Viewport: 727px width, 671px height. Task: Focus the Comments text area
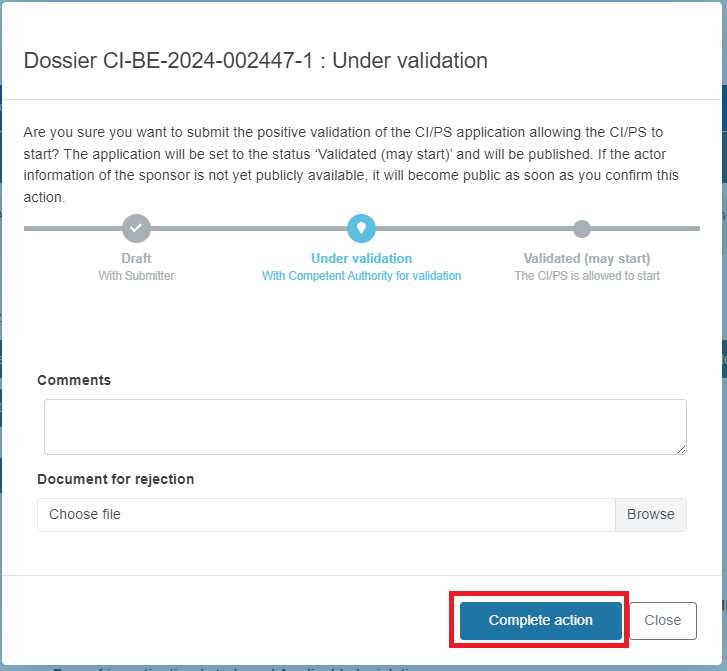(365, 427)
